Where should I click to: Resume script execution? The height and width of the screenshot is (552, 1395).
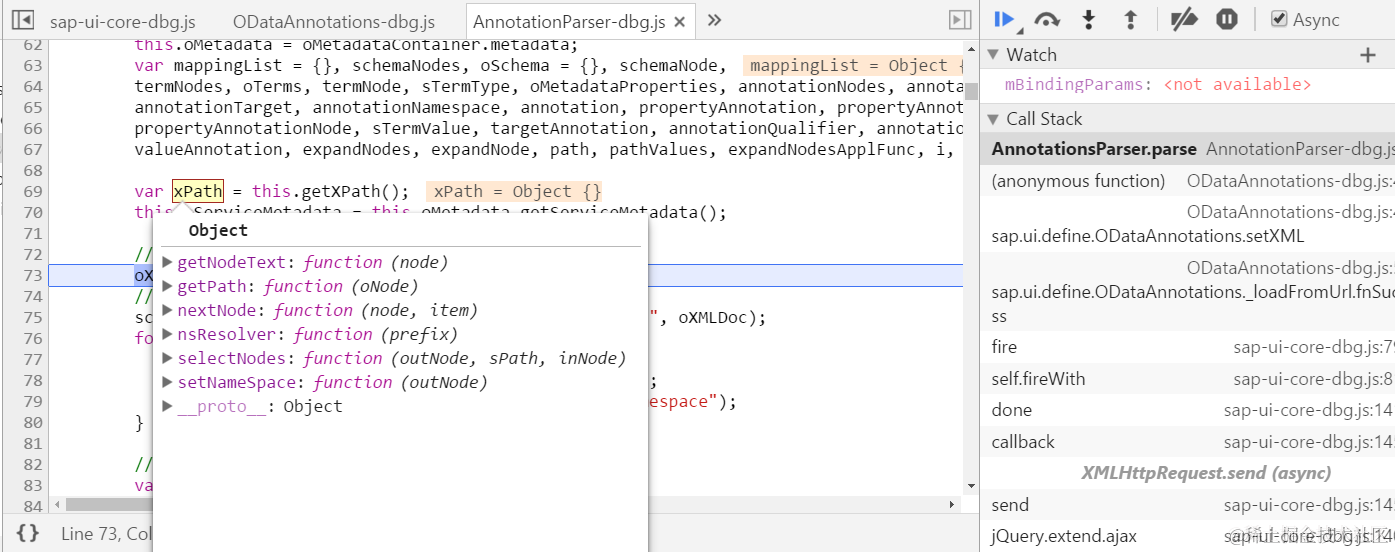pos(1006,19)
